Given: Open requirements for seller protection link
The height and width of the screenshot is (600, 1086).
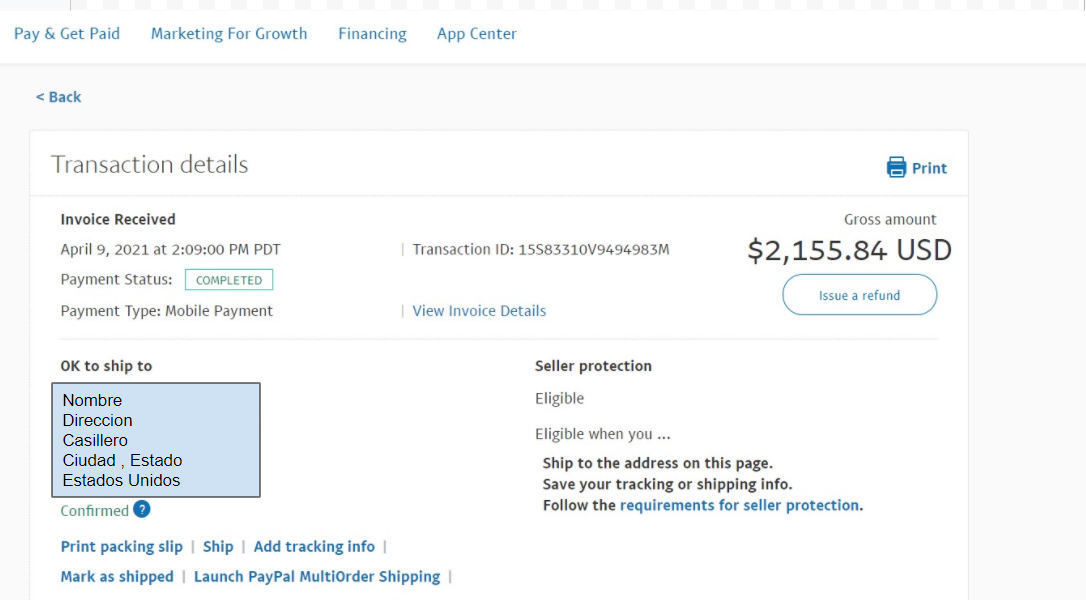Looking at the screenshot, I should 739,505.
